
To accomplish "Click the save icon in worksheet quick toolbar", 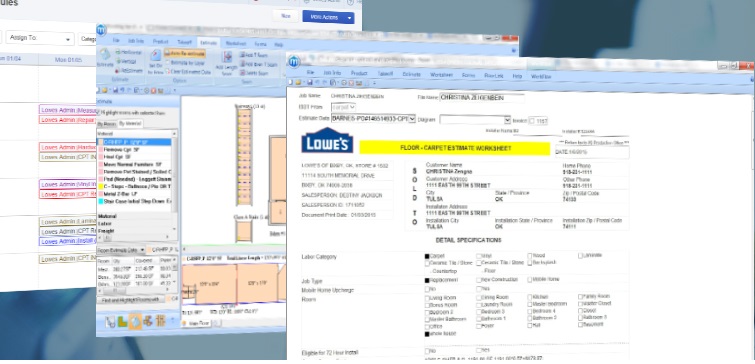I will coord(310,83).
